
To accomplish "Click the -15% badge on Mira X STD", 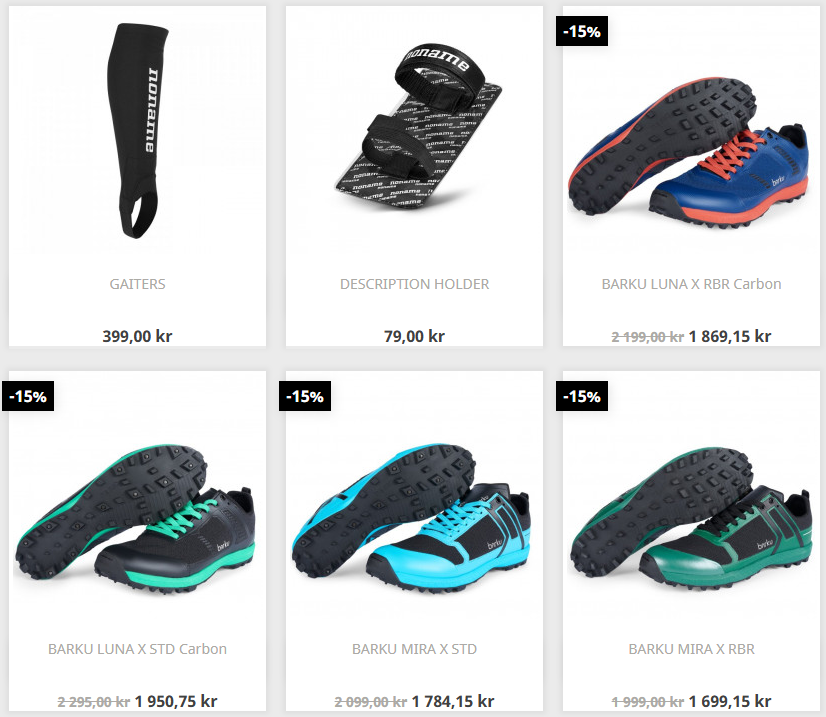I will point(305,396).
